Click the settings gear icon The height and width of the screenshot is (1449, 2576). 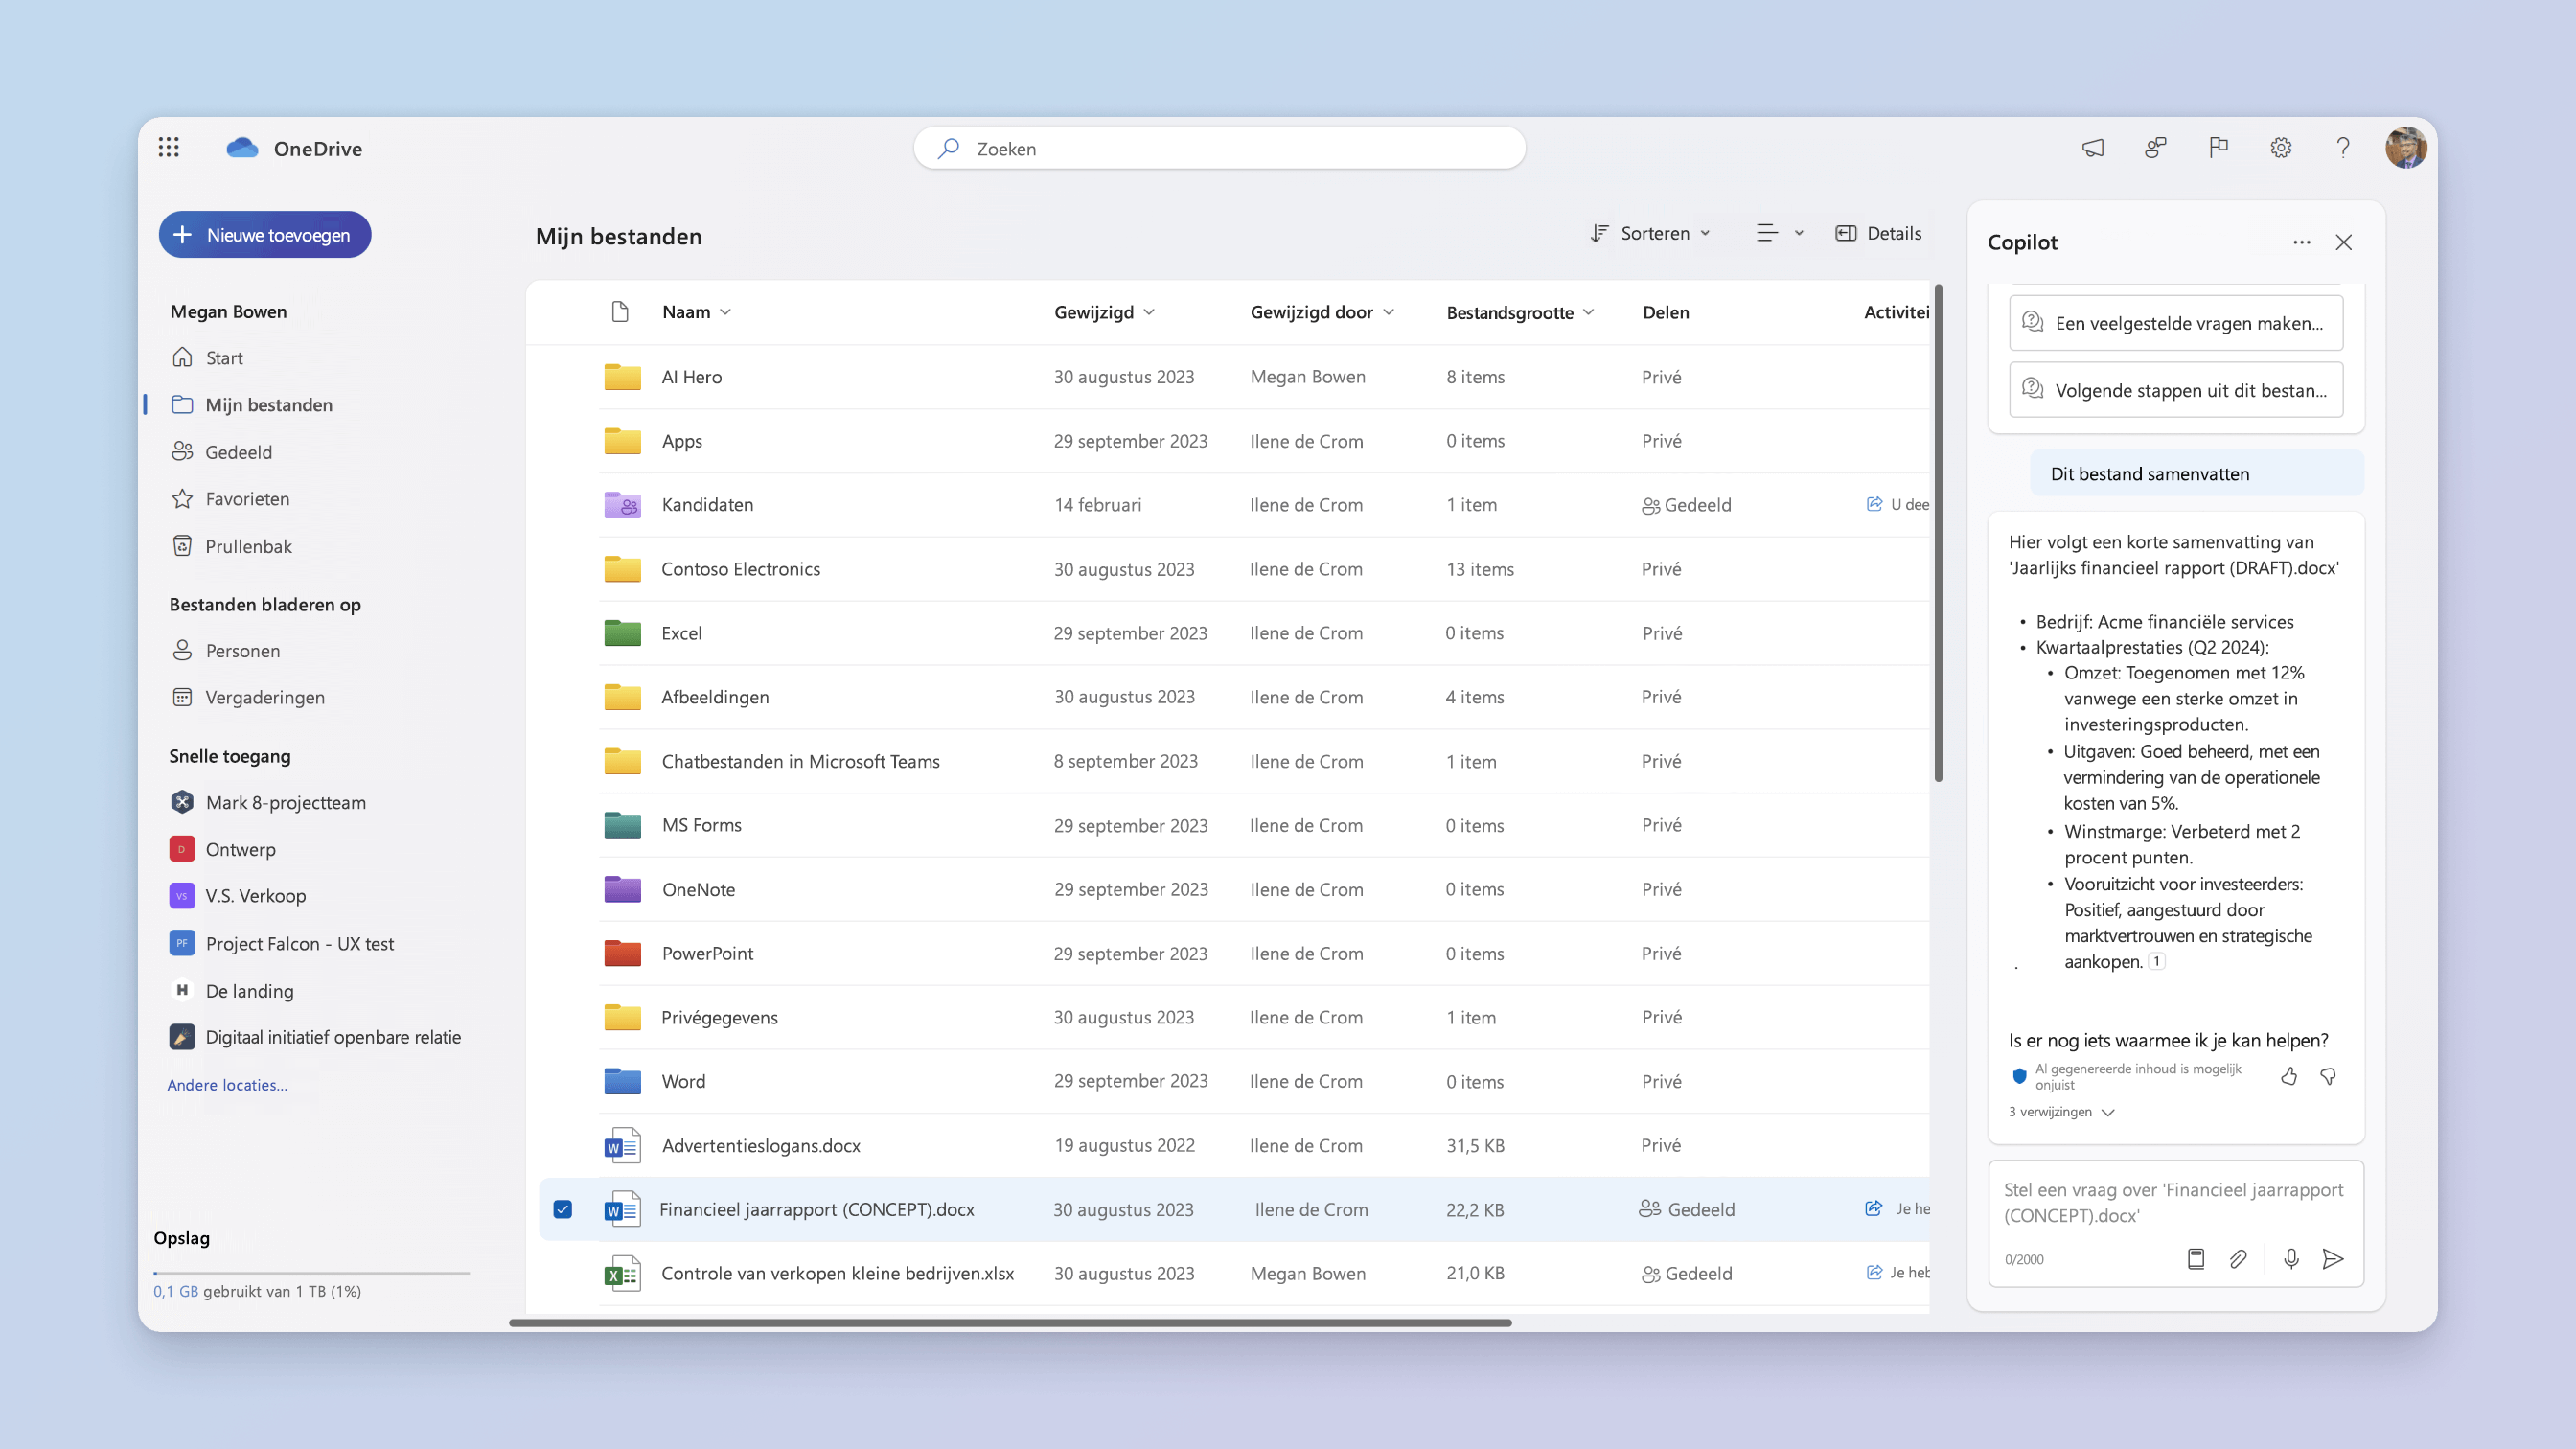pos(2283,147)
